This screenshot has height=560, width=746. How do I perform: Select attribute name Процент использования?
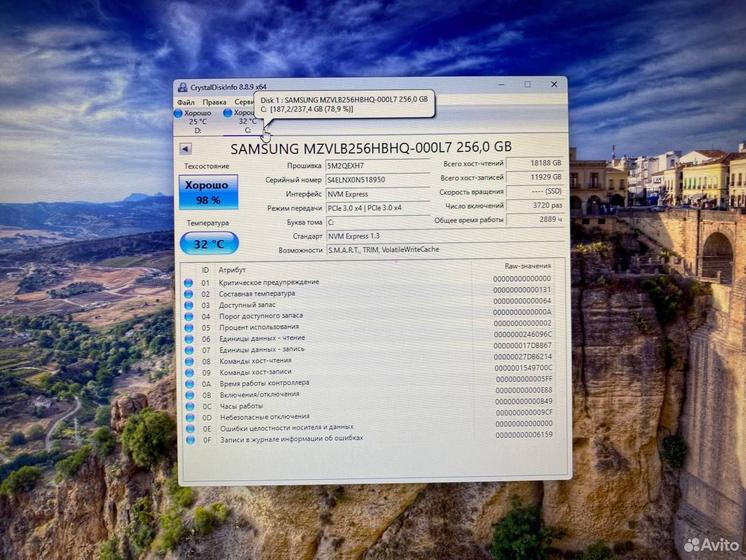tap(259, 327)
